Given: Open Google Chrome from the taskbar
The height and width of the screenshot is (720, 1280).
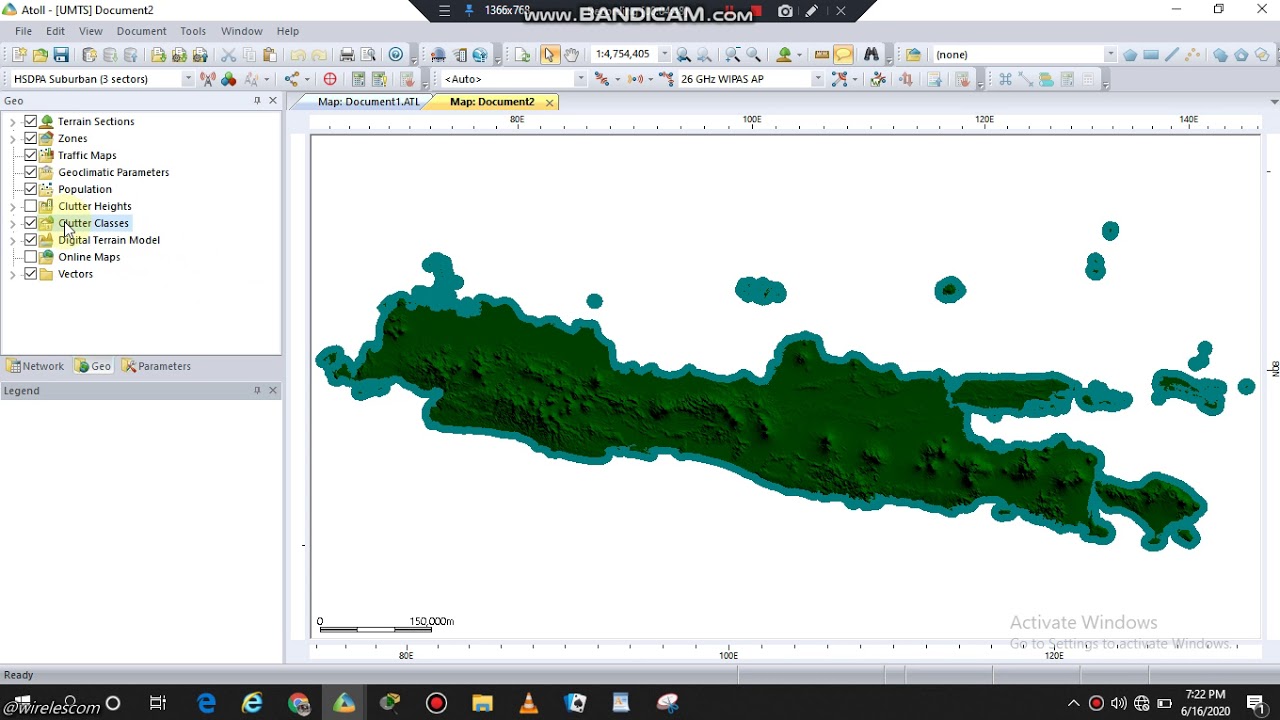Looking at the screenshot, I should click(298, 703).
